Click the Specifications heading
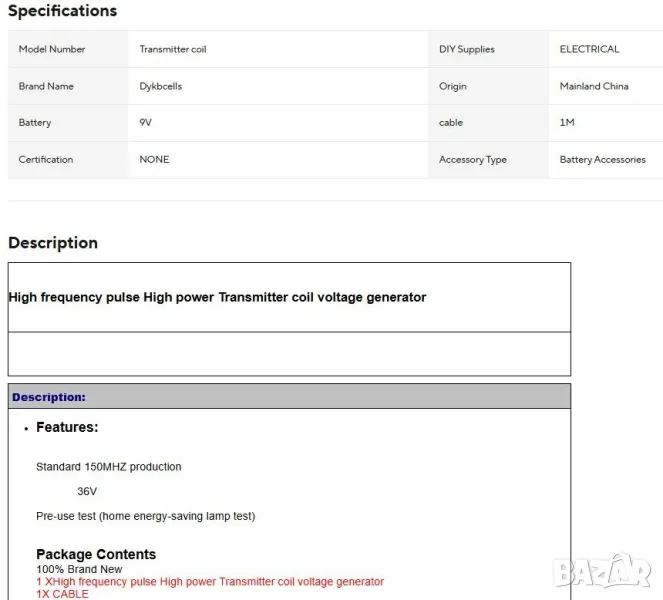 point(62,11)
